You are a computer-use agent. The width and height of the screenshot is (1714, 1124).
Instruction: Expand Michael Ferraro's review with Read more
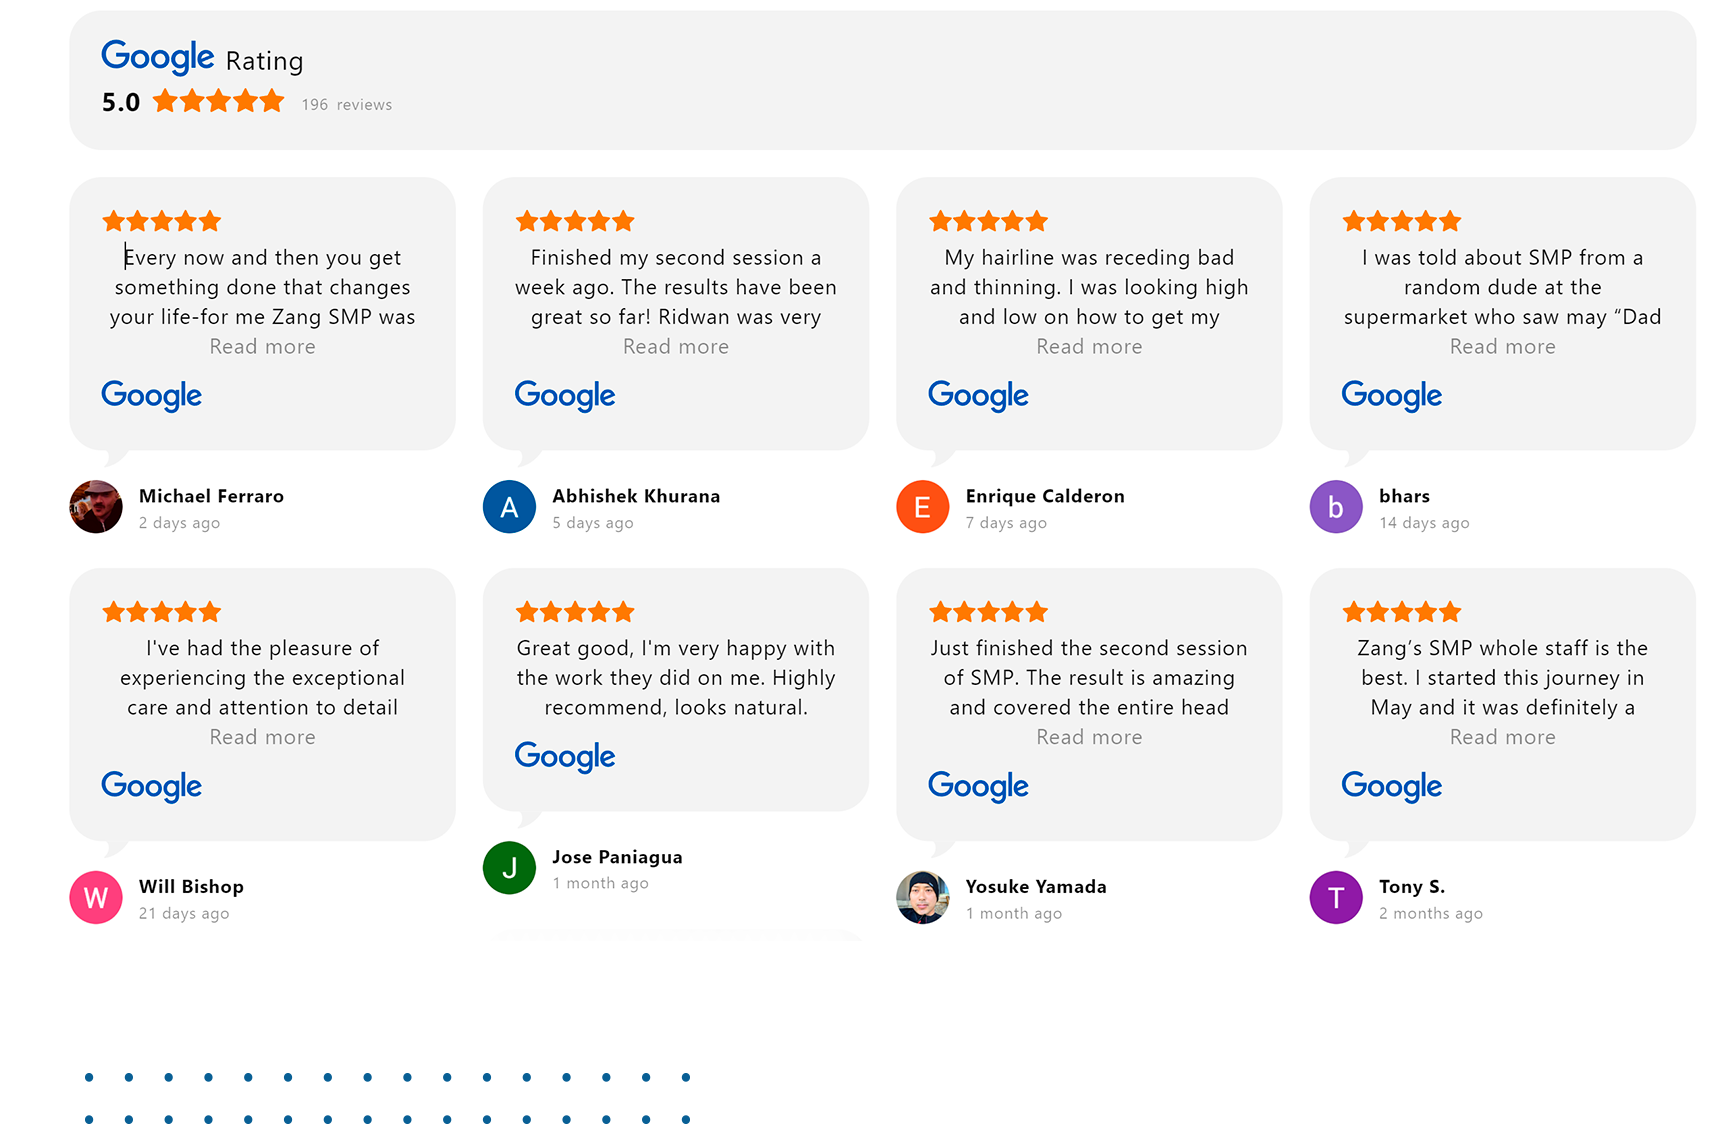[x=263, y=347]
